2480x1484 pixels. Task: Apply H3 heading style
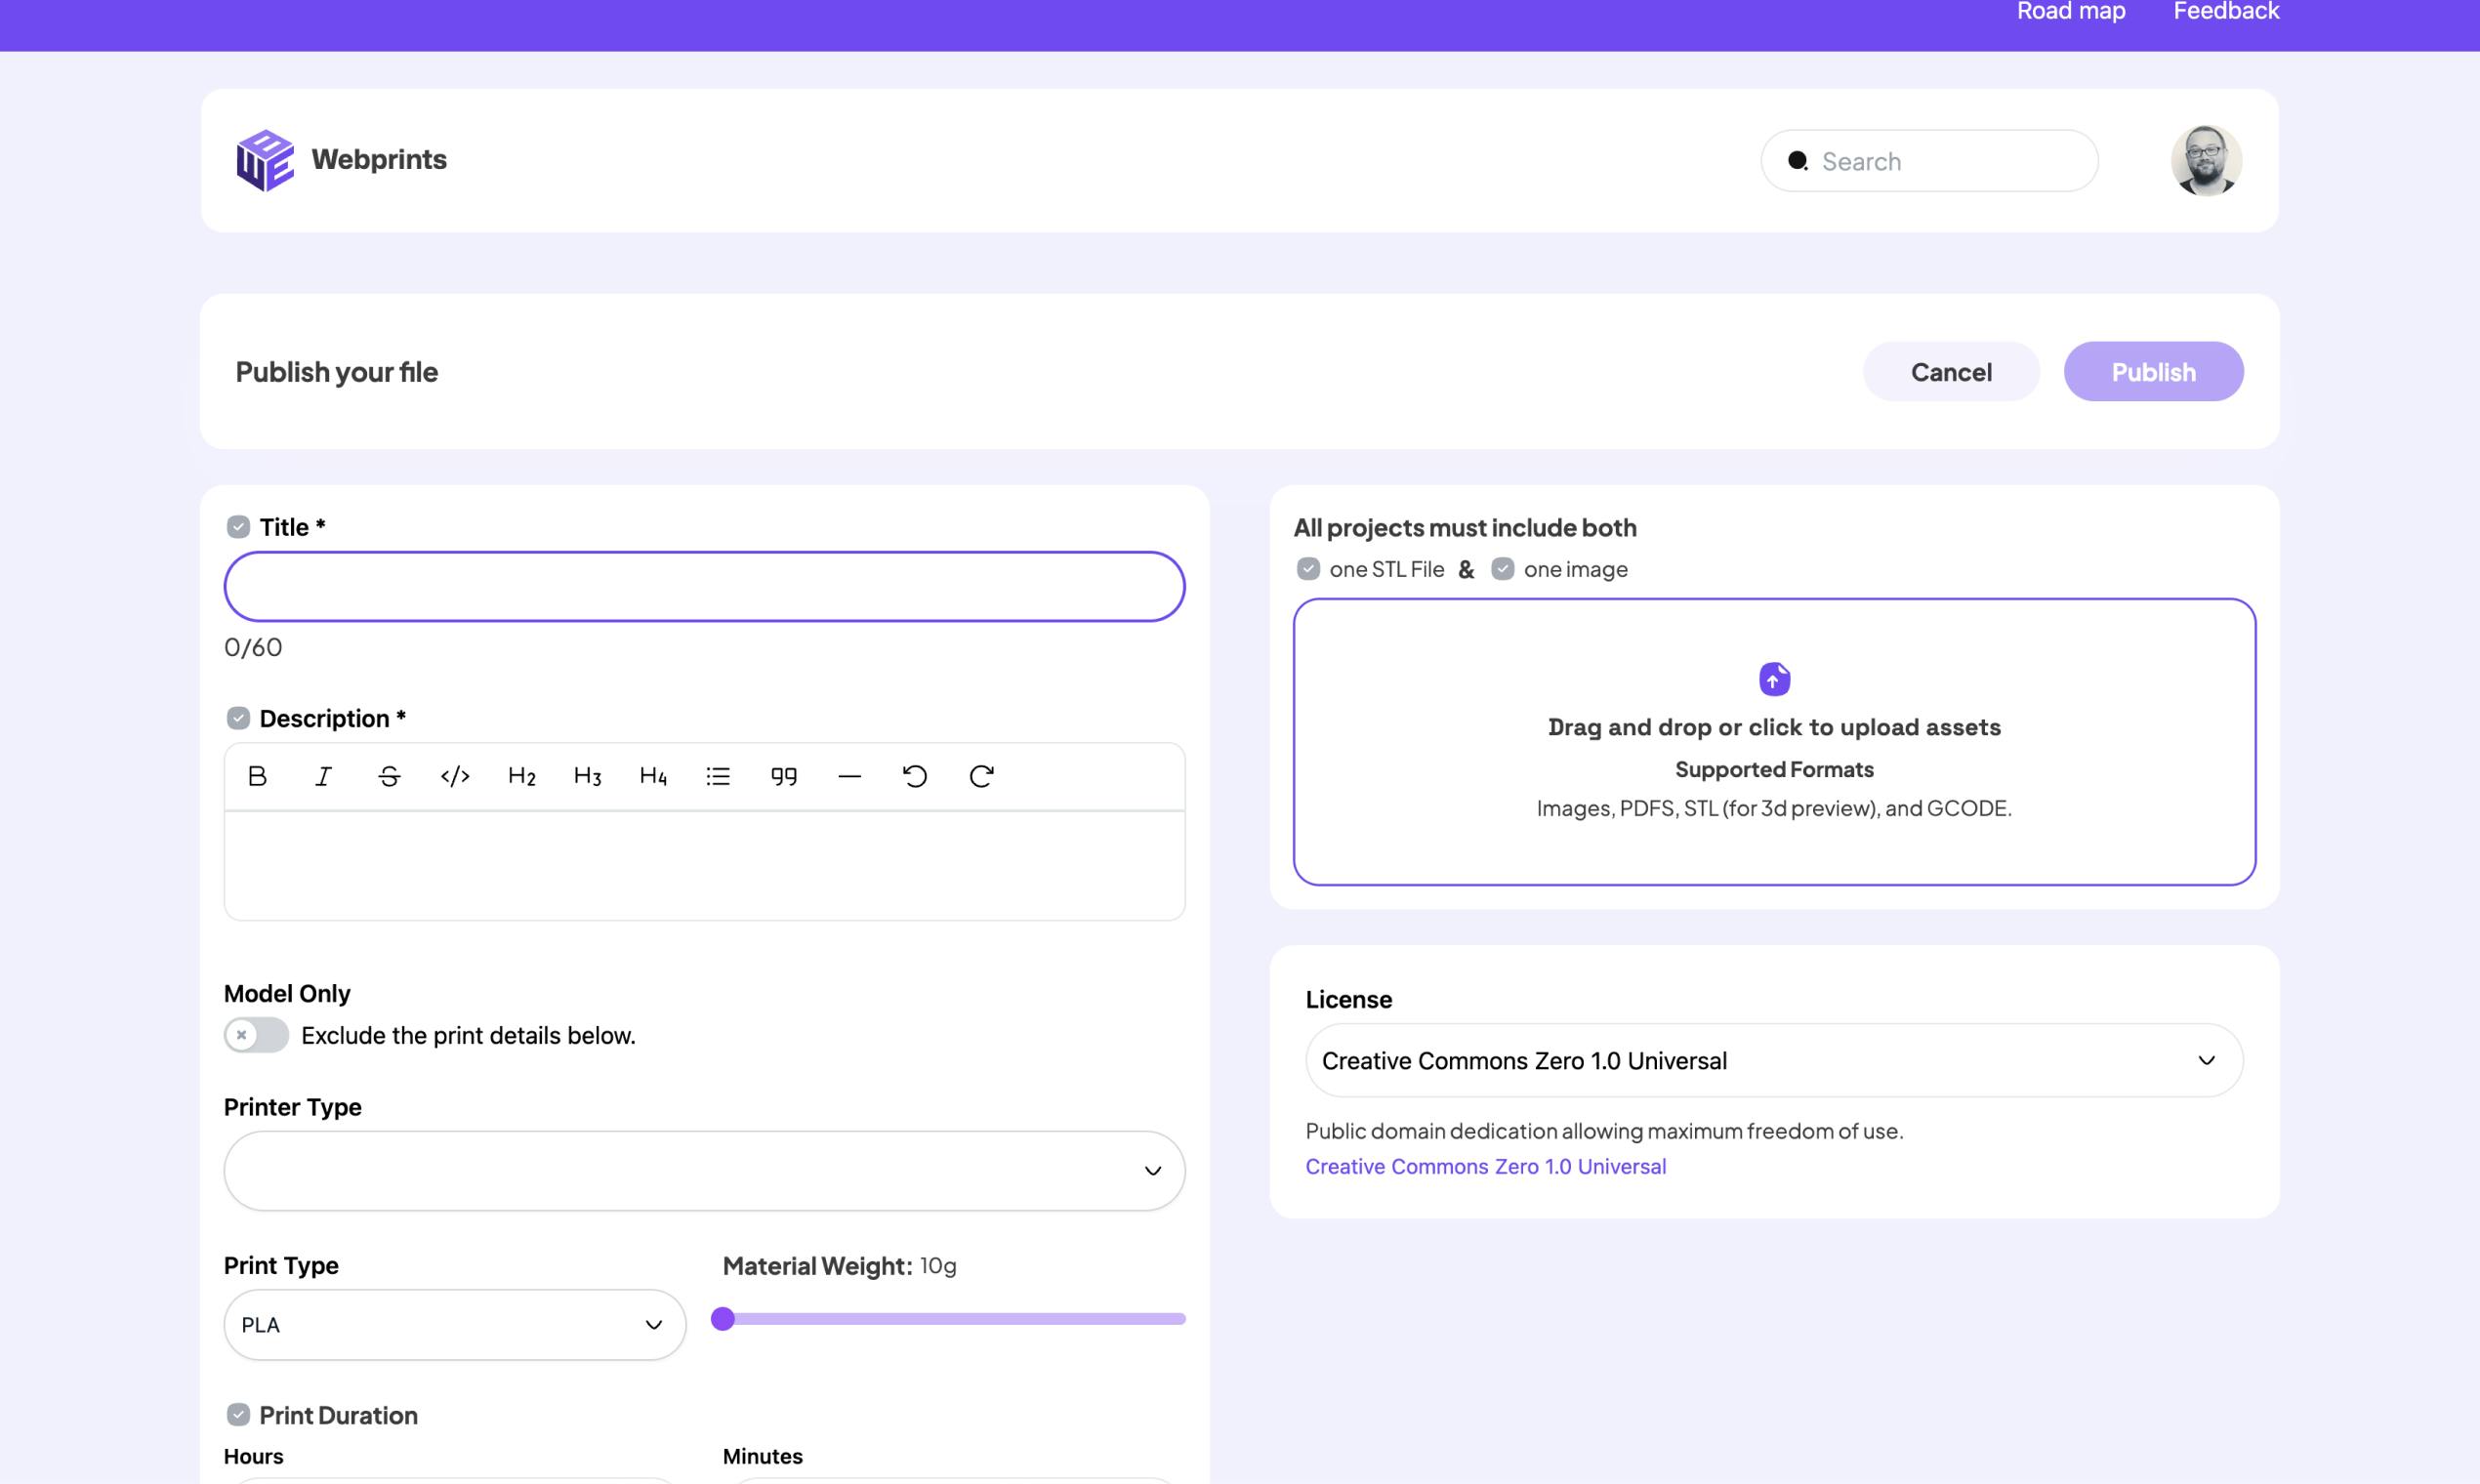[x=588, y=776]
